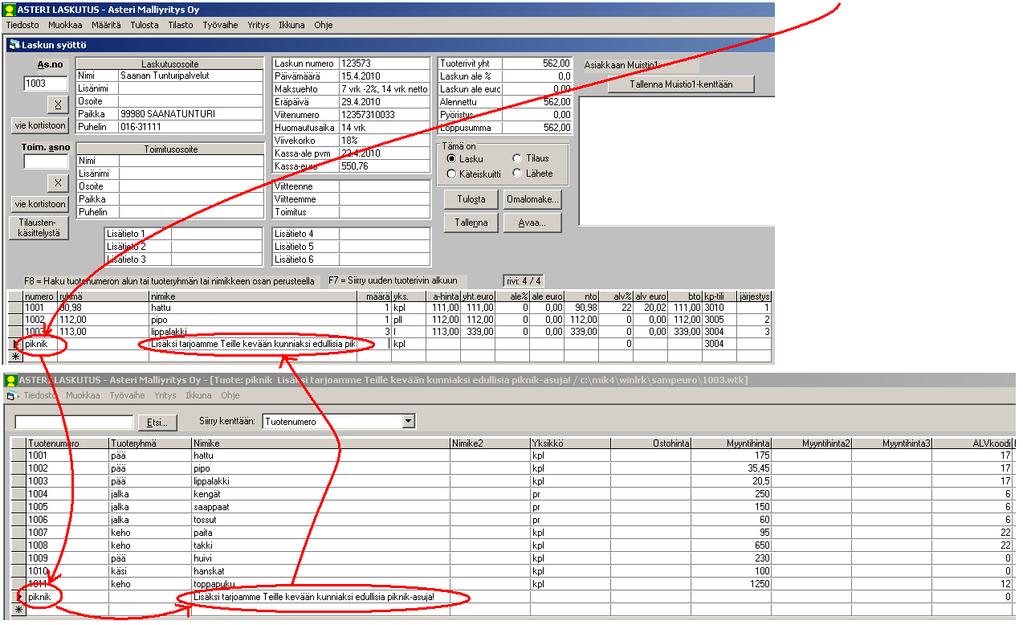The image size is (1023, 625).
Task: Click the Lisätieto 1 field
Action: [x=218, y=234]
